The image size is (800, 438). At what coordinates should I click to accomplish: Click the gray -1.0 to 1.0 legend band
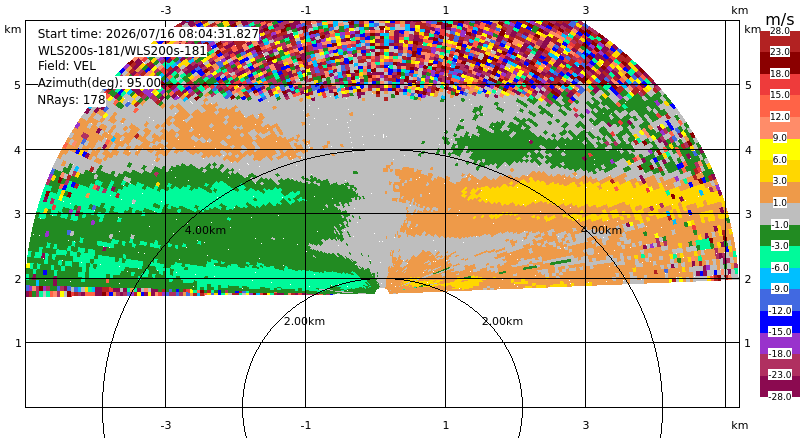pos(780,214)
